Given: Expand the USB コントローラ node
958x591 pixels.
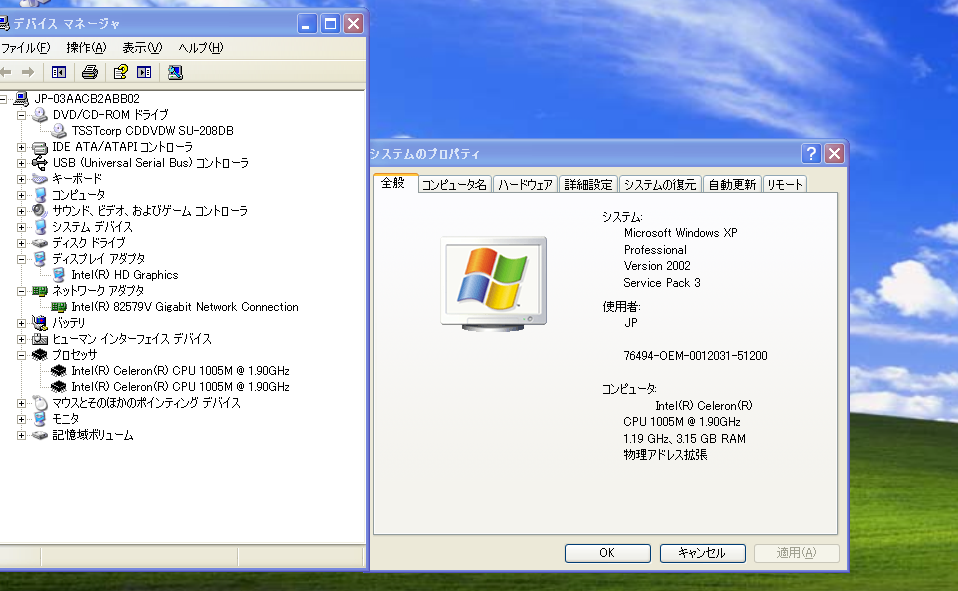Looking at the screenshot, I should click(21, 163).
